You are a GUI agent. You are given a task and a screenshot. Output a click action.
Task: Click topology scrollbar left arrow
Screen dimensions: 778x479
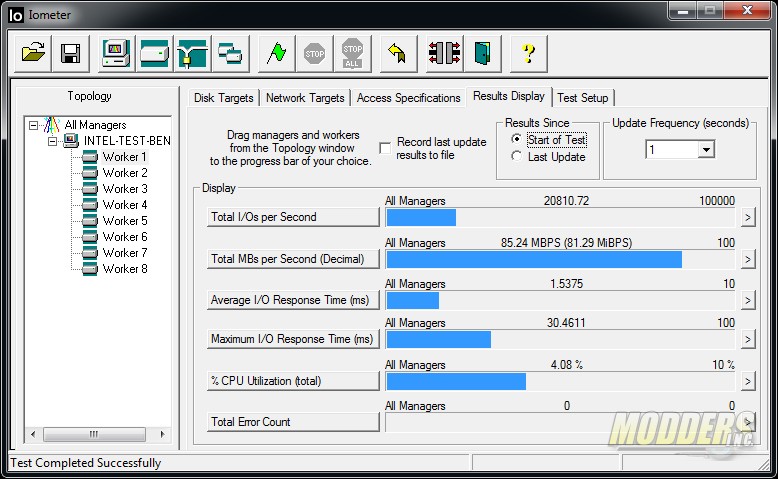[x=33, y=434]
